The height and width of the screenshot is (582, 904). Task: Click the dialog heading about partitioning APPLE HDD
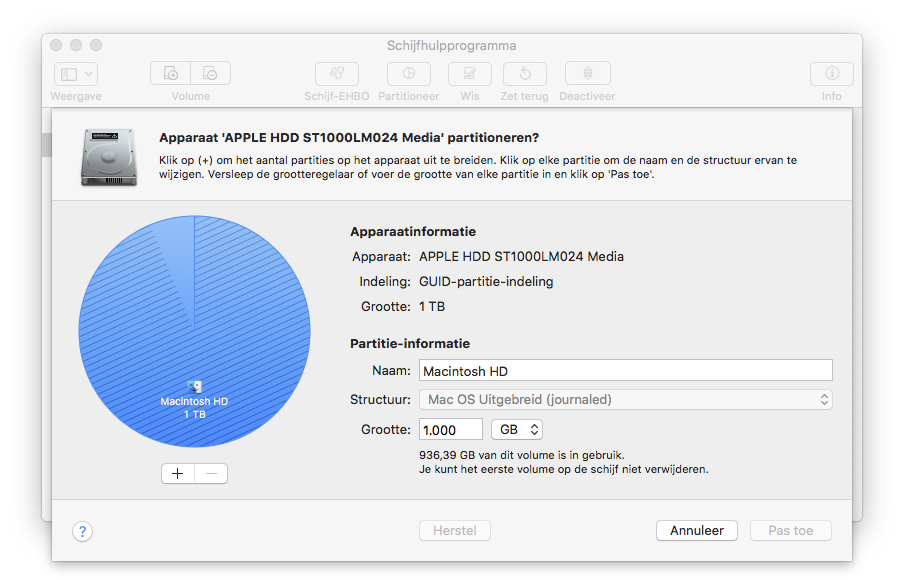click(349, 138)
